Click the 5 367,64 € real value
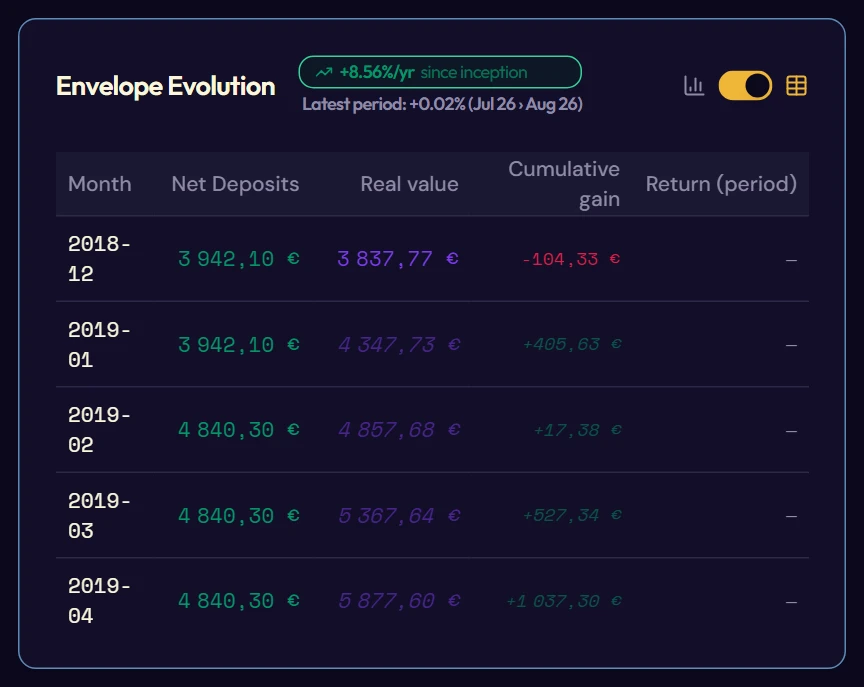 pos(399,516)
